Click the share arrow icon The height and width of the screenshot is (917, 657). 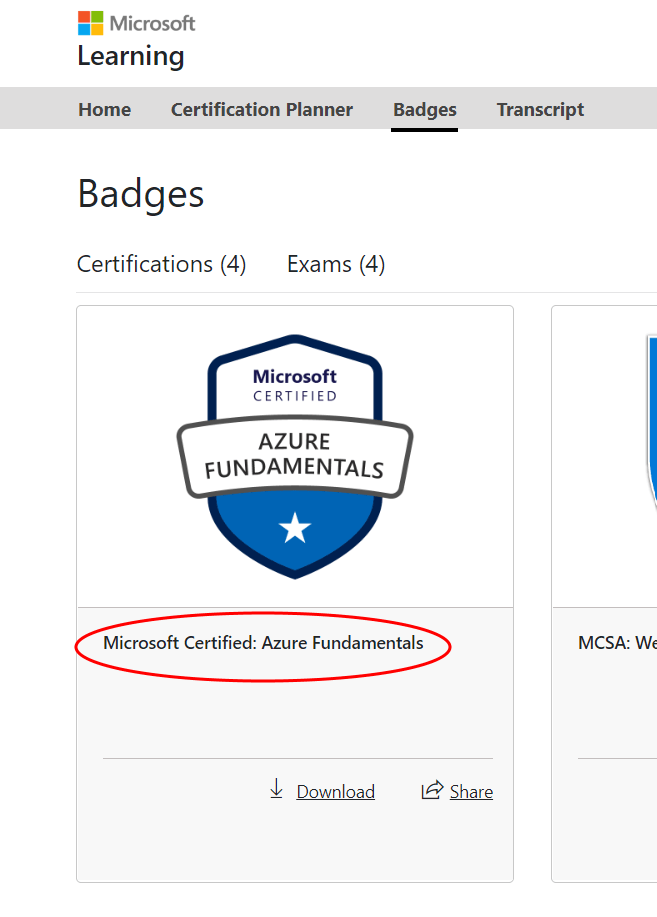[432, 790]
